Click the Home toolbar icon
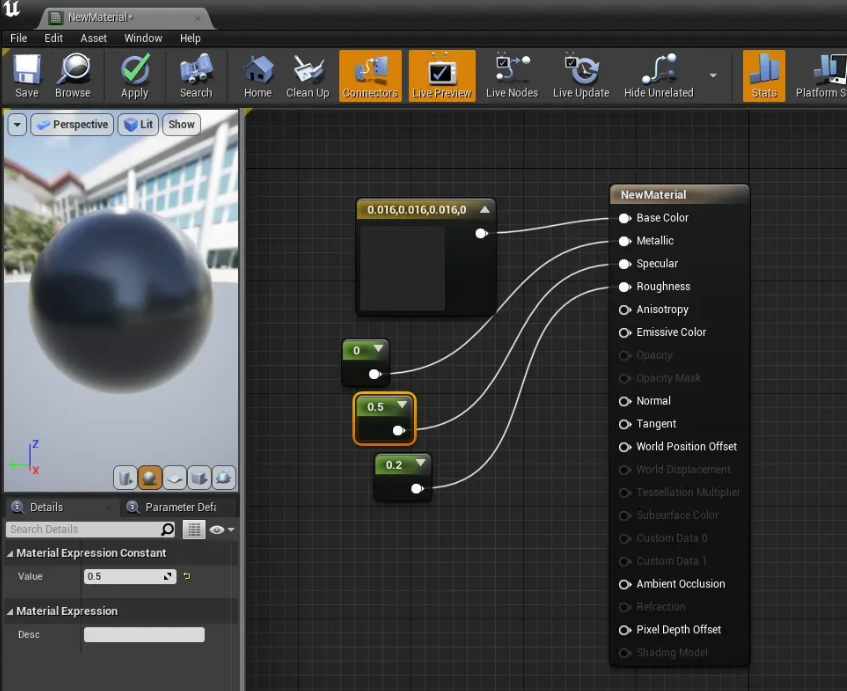 [x=258, y=76]
